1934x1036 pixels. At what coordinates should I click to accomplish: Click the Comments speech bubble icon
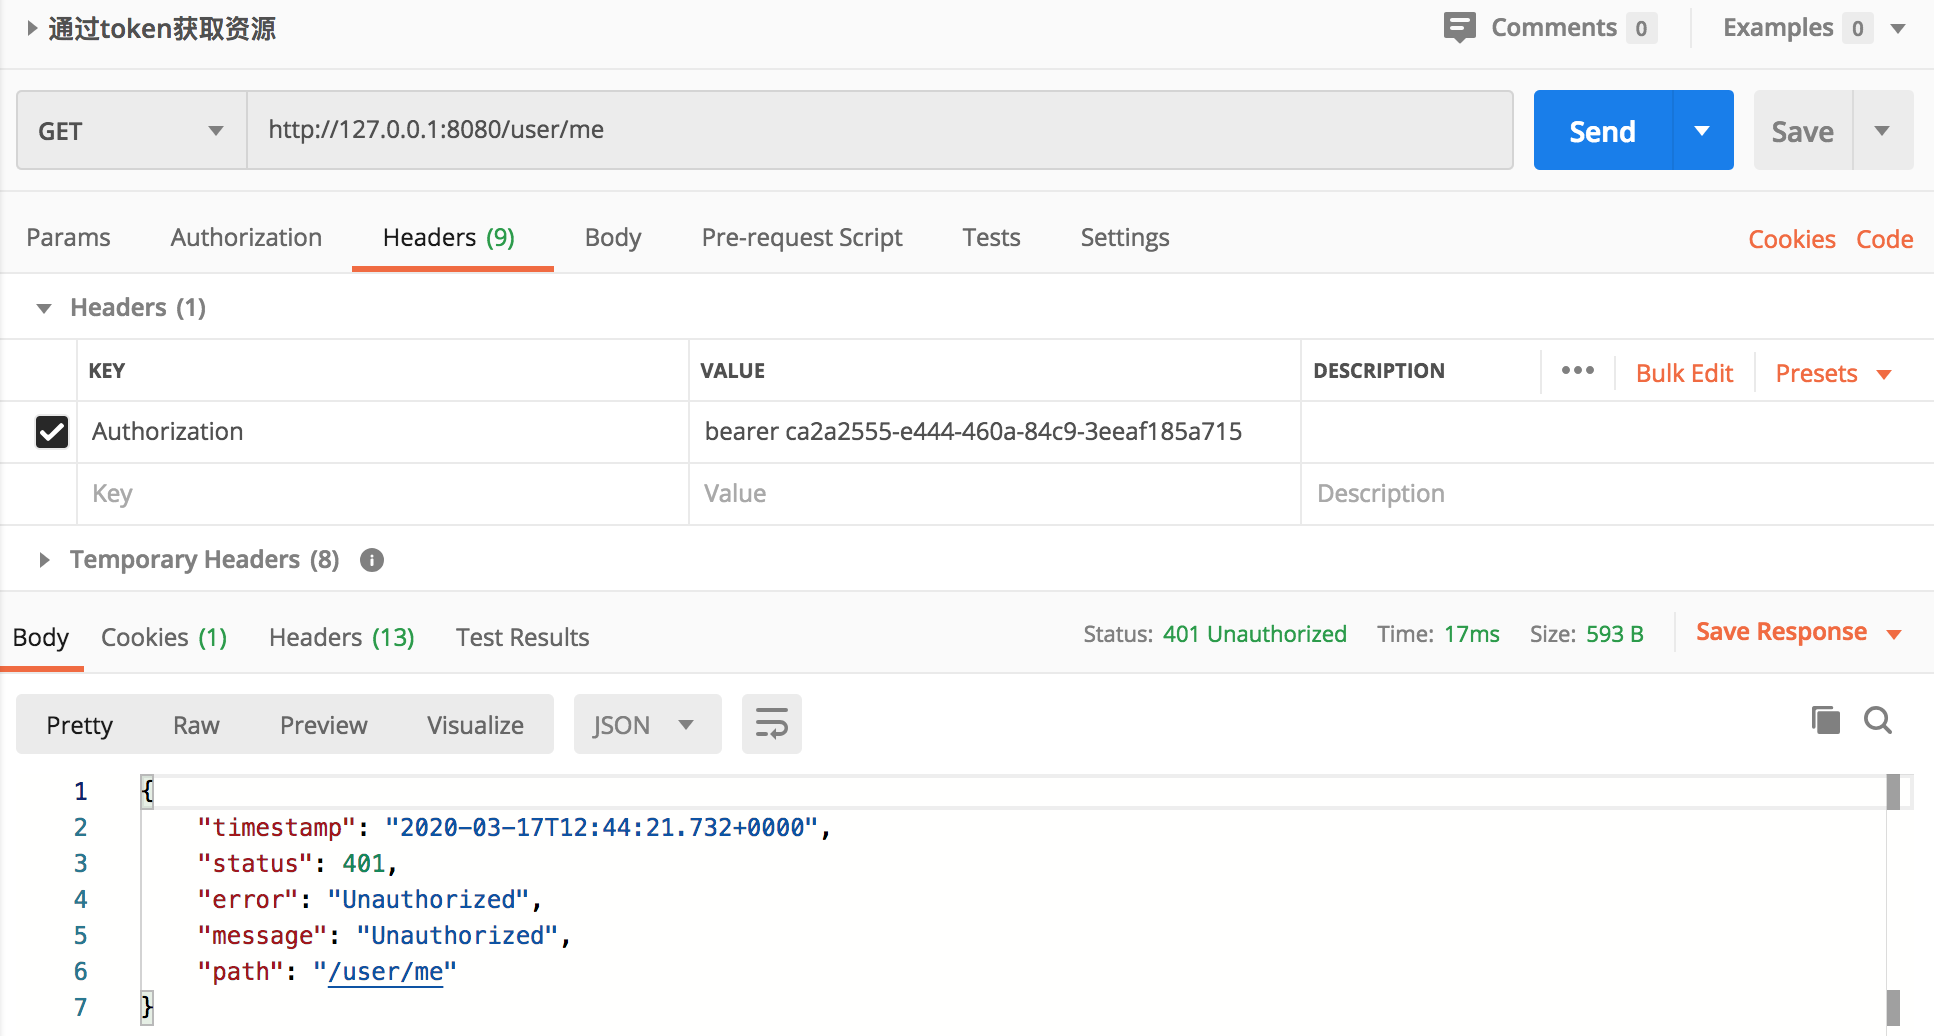click(x=1459, y=27)
